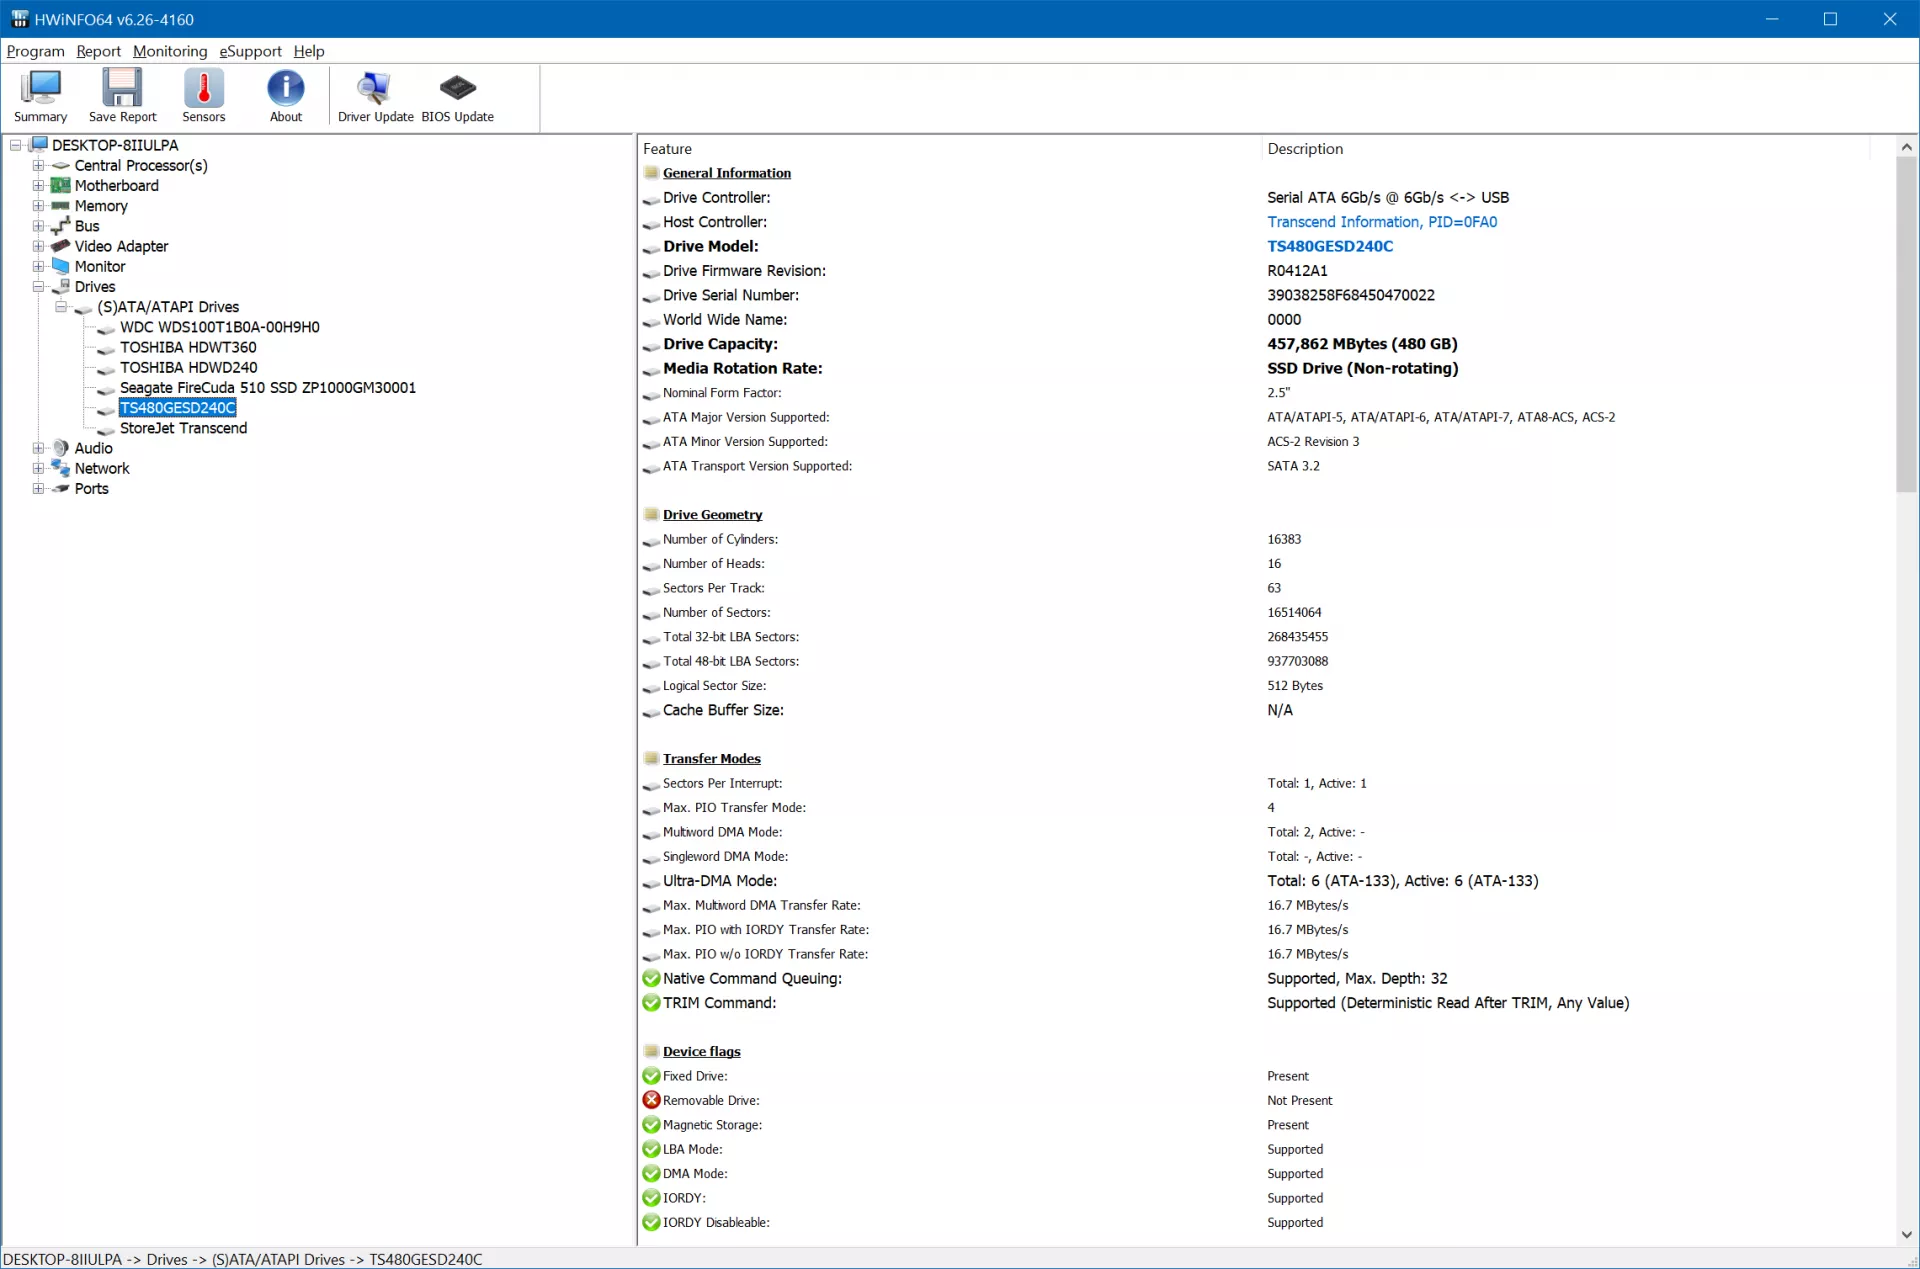This screenshot has height=1269, width=1920.
Task: Click the About info icon
Action: 286,88
